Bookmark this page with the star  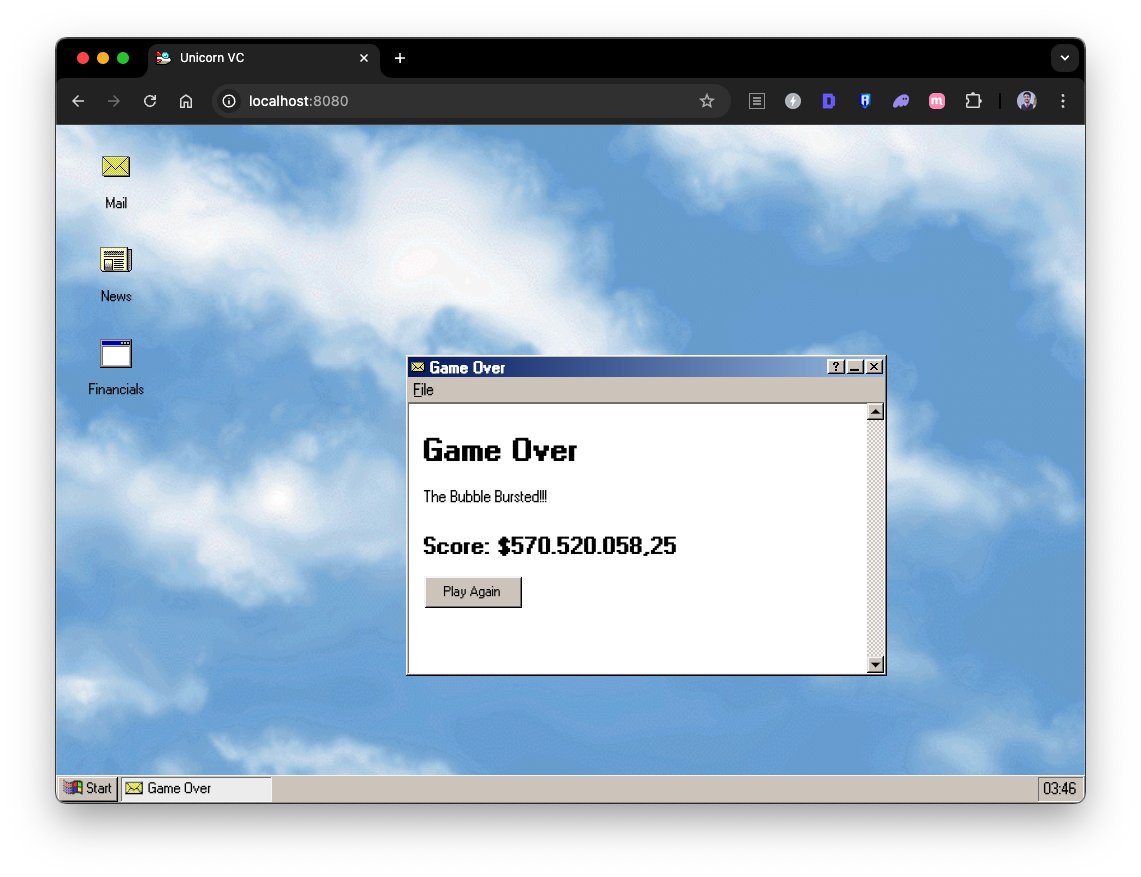pyautogui.click(x=707, y=101)
